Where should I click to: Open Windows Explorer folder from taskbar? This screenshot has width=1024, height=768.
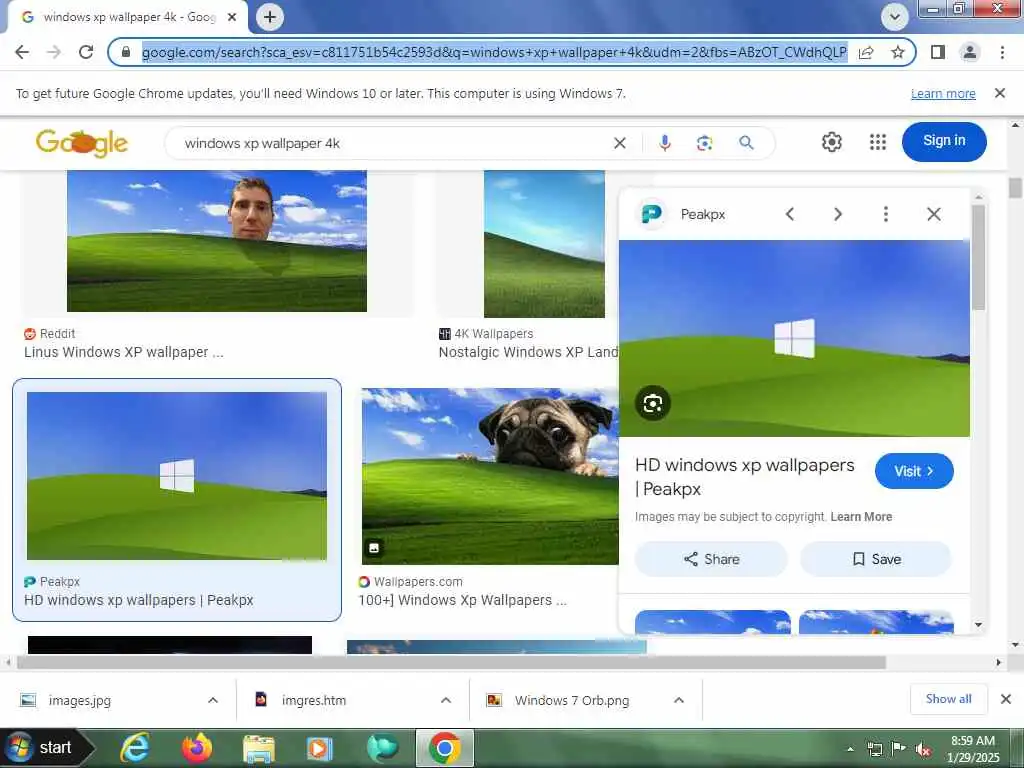(x=259, y=748)
